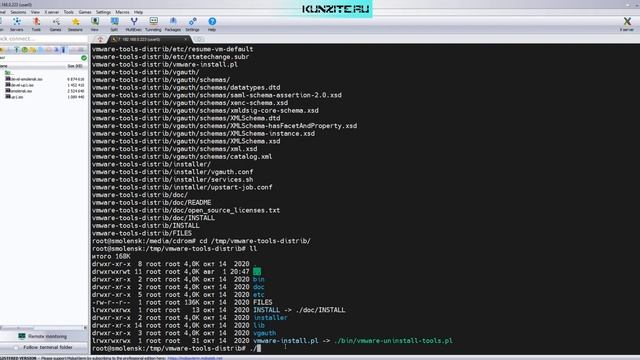Viewport: 640px width, 360px height.
Task: Click the 'lib' directory name in listing
Action: [x=259, y=325]
